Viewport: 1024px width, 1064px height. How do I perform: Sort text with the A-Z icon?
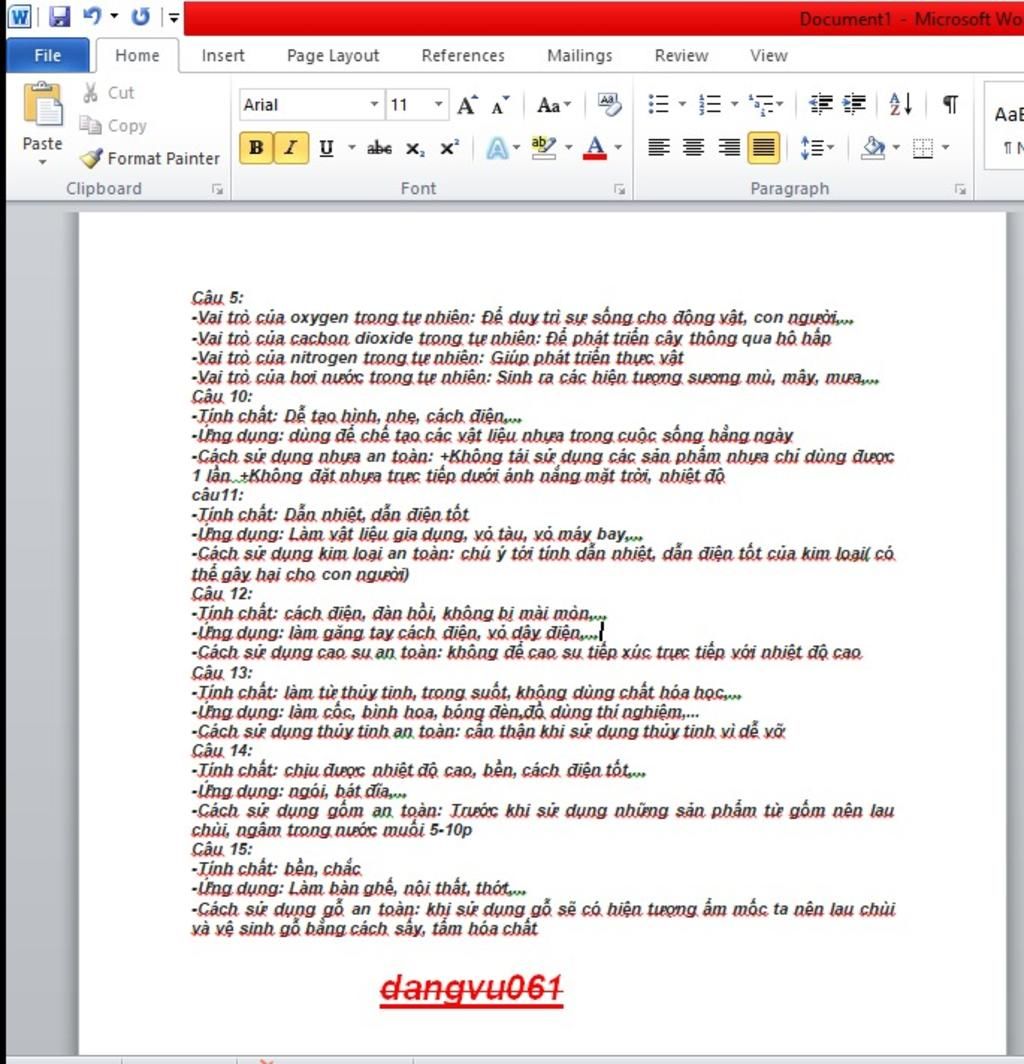pyautogui.click(x=900, y=104)
